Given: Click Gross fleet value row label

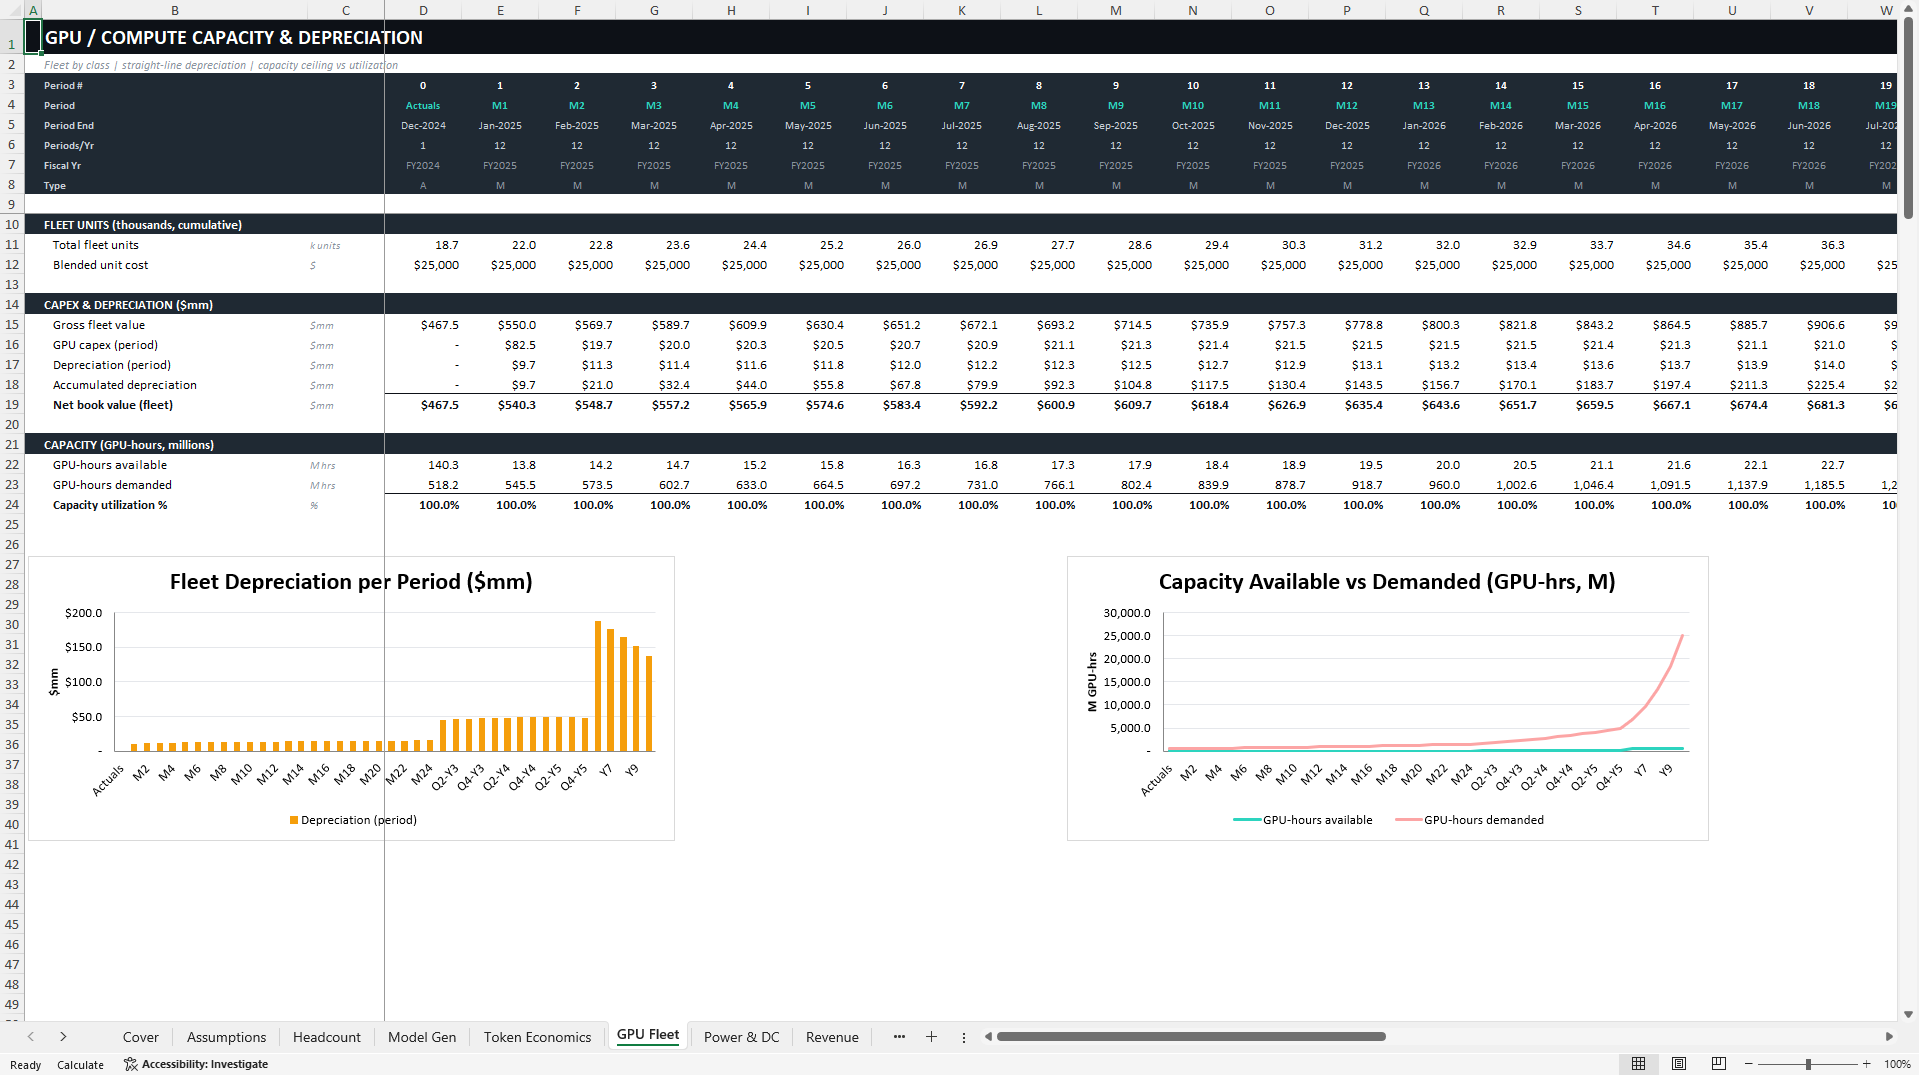Looking at the screenshot, I should [99, 325].
